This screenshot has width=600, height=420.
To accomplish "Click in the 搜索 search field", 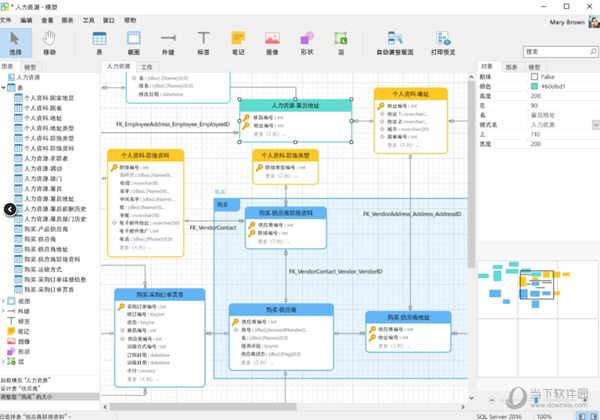I will click(556, 51).
